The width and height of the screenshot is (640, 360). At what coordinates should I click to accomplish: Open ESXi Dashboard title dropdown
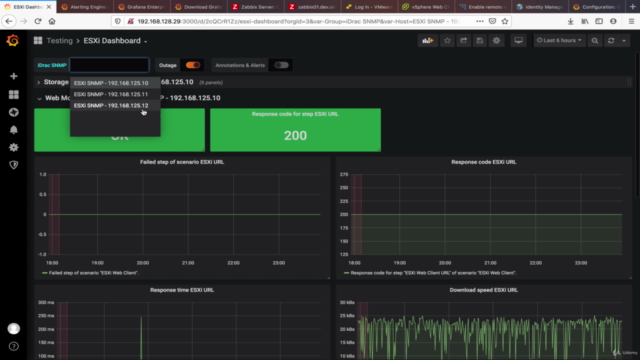tap(116, 40)
